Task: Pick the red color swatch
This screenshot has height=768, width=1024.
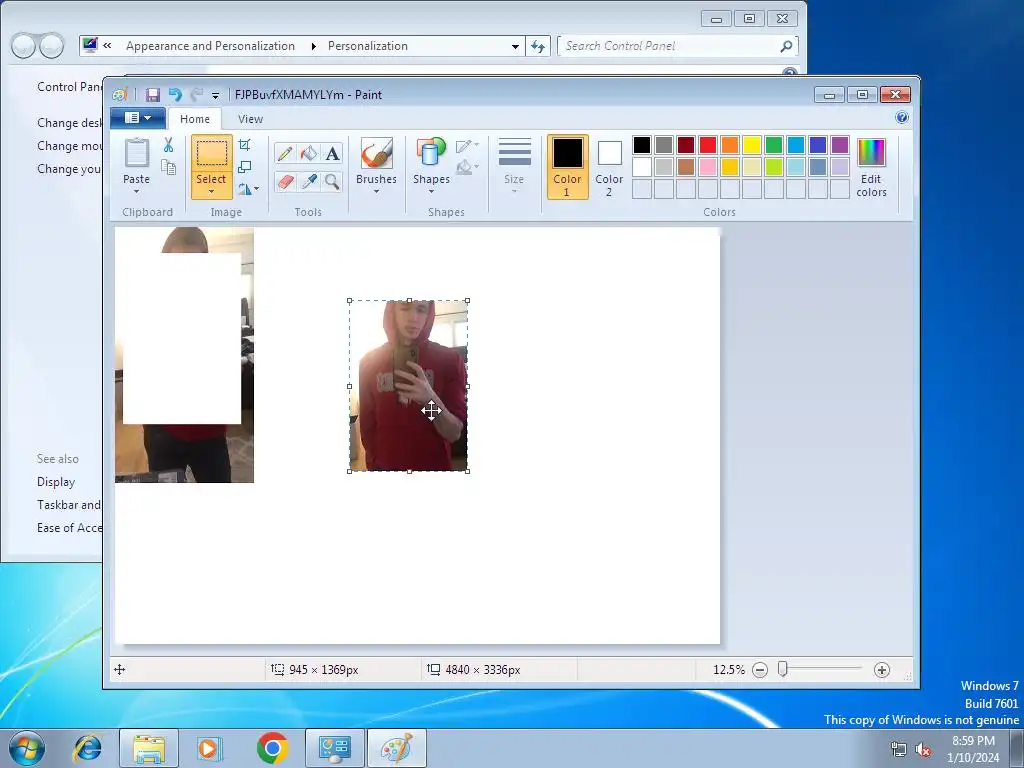Action: 708,144
